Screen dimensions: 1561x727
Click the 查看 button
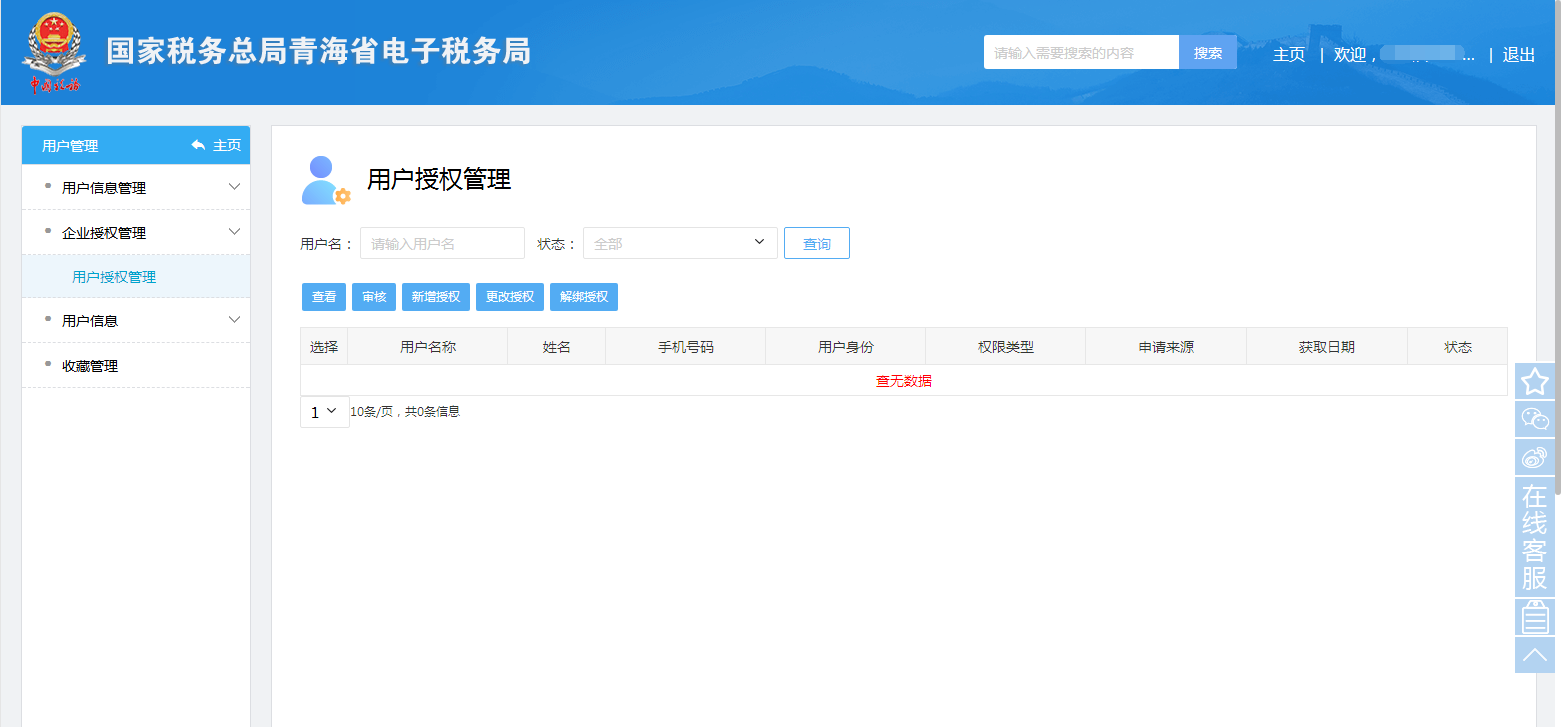[x=324, y=297]
